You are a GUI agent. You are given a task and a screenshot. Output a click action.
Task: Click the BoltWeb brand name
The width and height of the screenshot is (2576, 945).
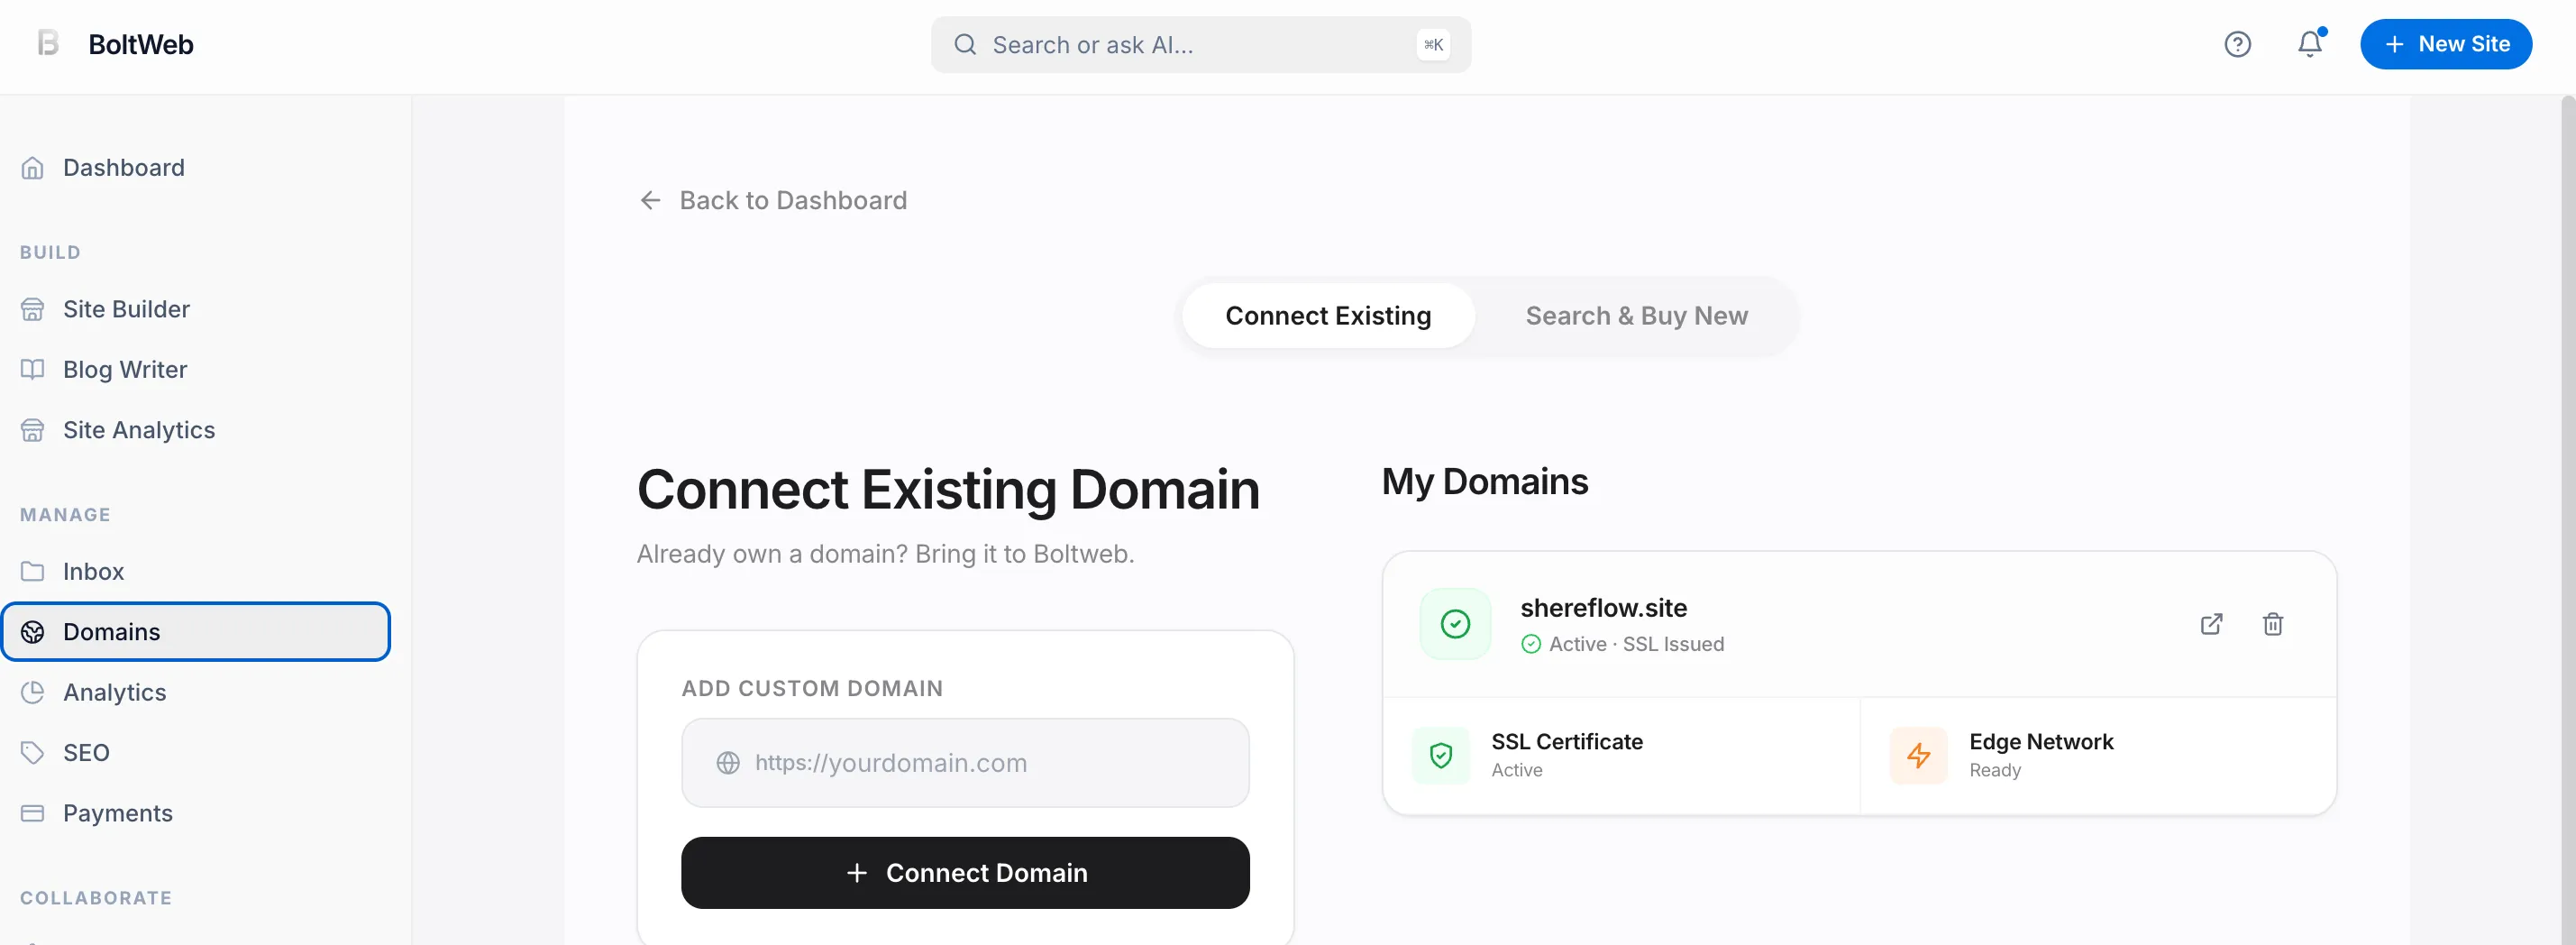coord(141,44)
